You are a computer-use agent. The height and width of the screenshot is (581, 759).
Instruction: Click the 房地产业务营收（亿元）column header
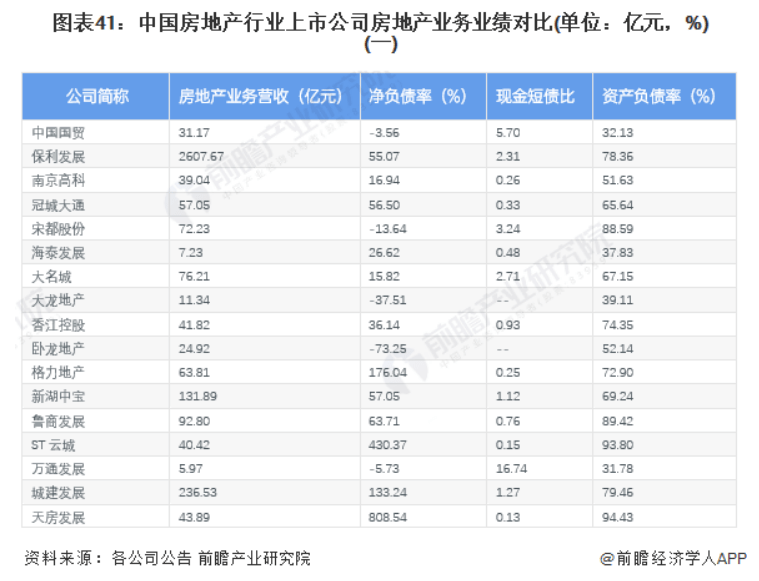(265, 96)
